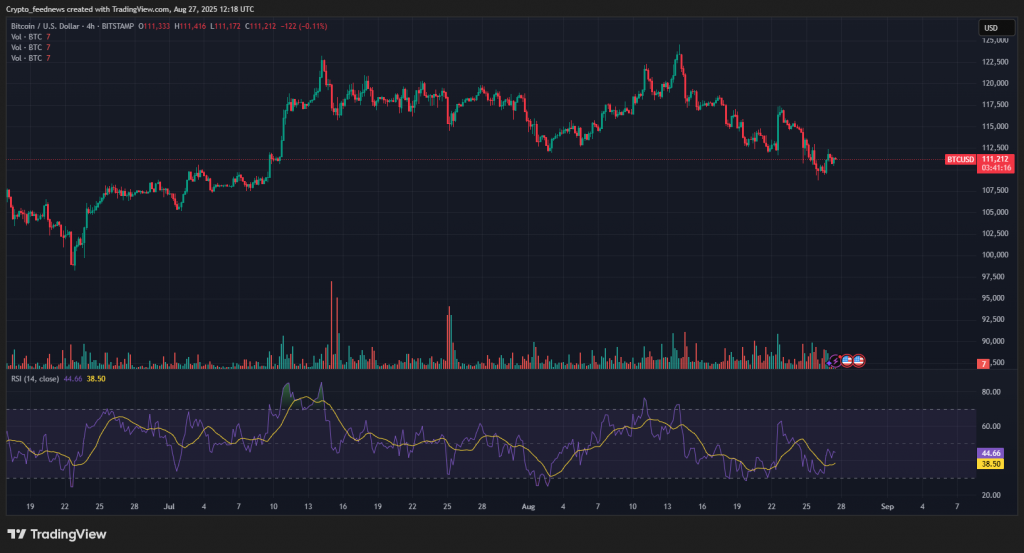Click the RSI (14, close) indicator legend
Image resolution: width=1024 pixels, height=553 pixels.
point(34,379)
